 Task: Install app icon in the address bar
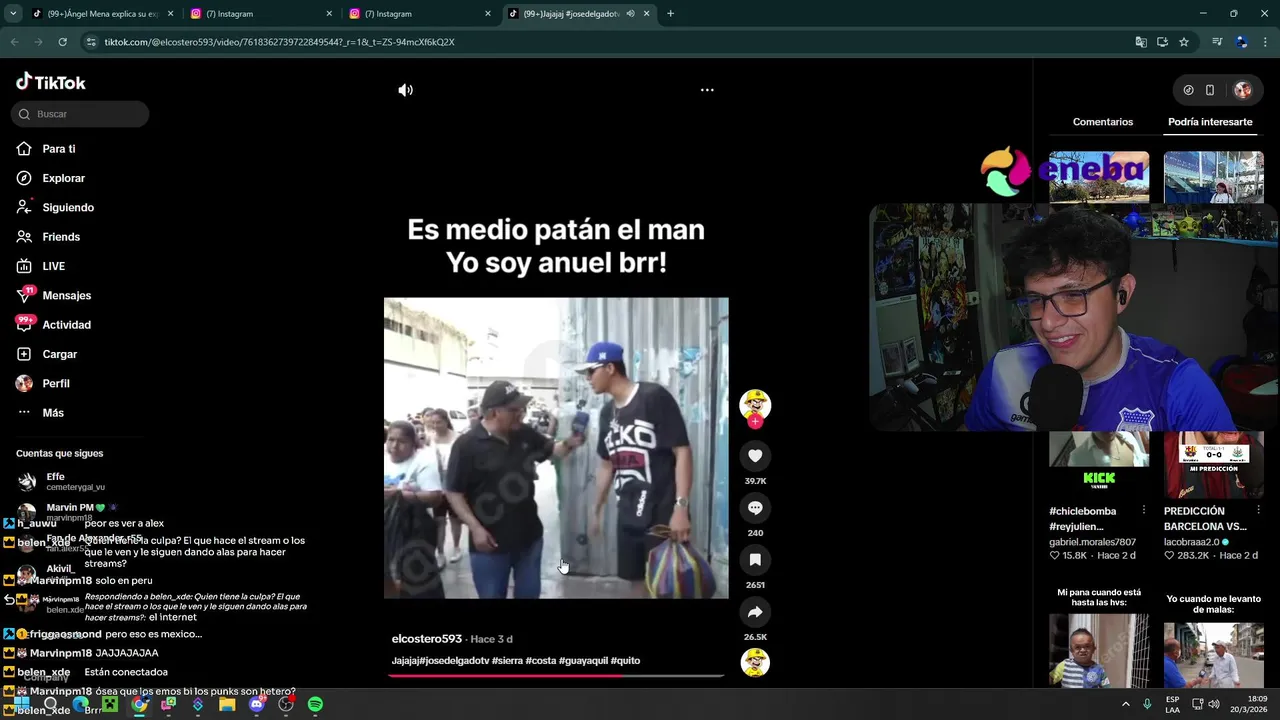tap(1162, 42)
